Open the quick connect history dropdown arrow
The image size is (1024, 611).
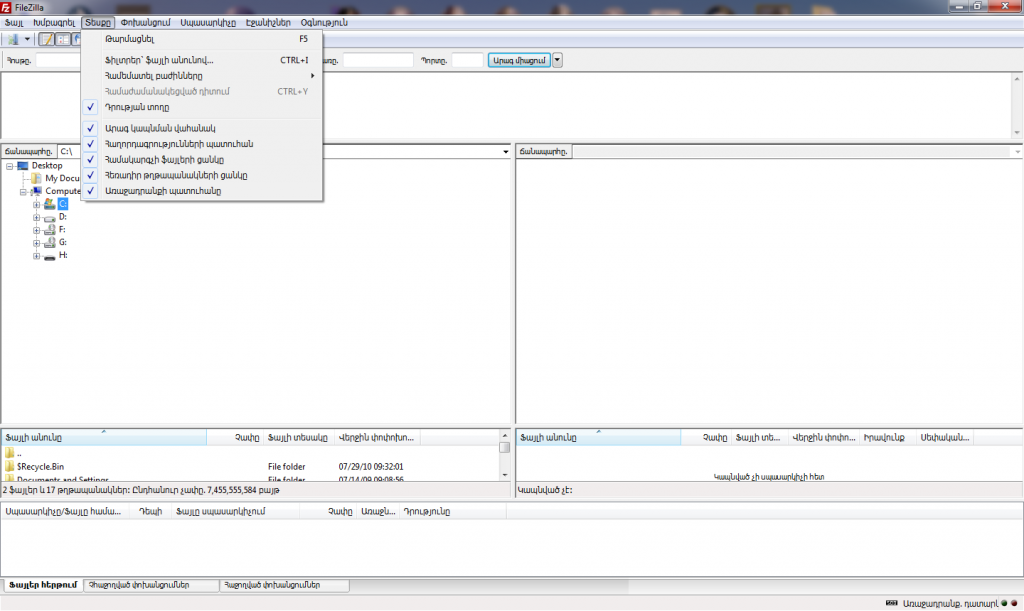coord(558,60)
